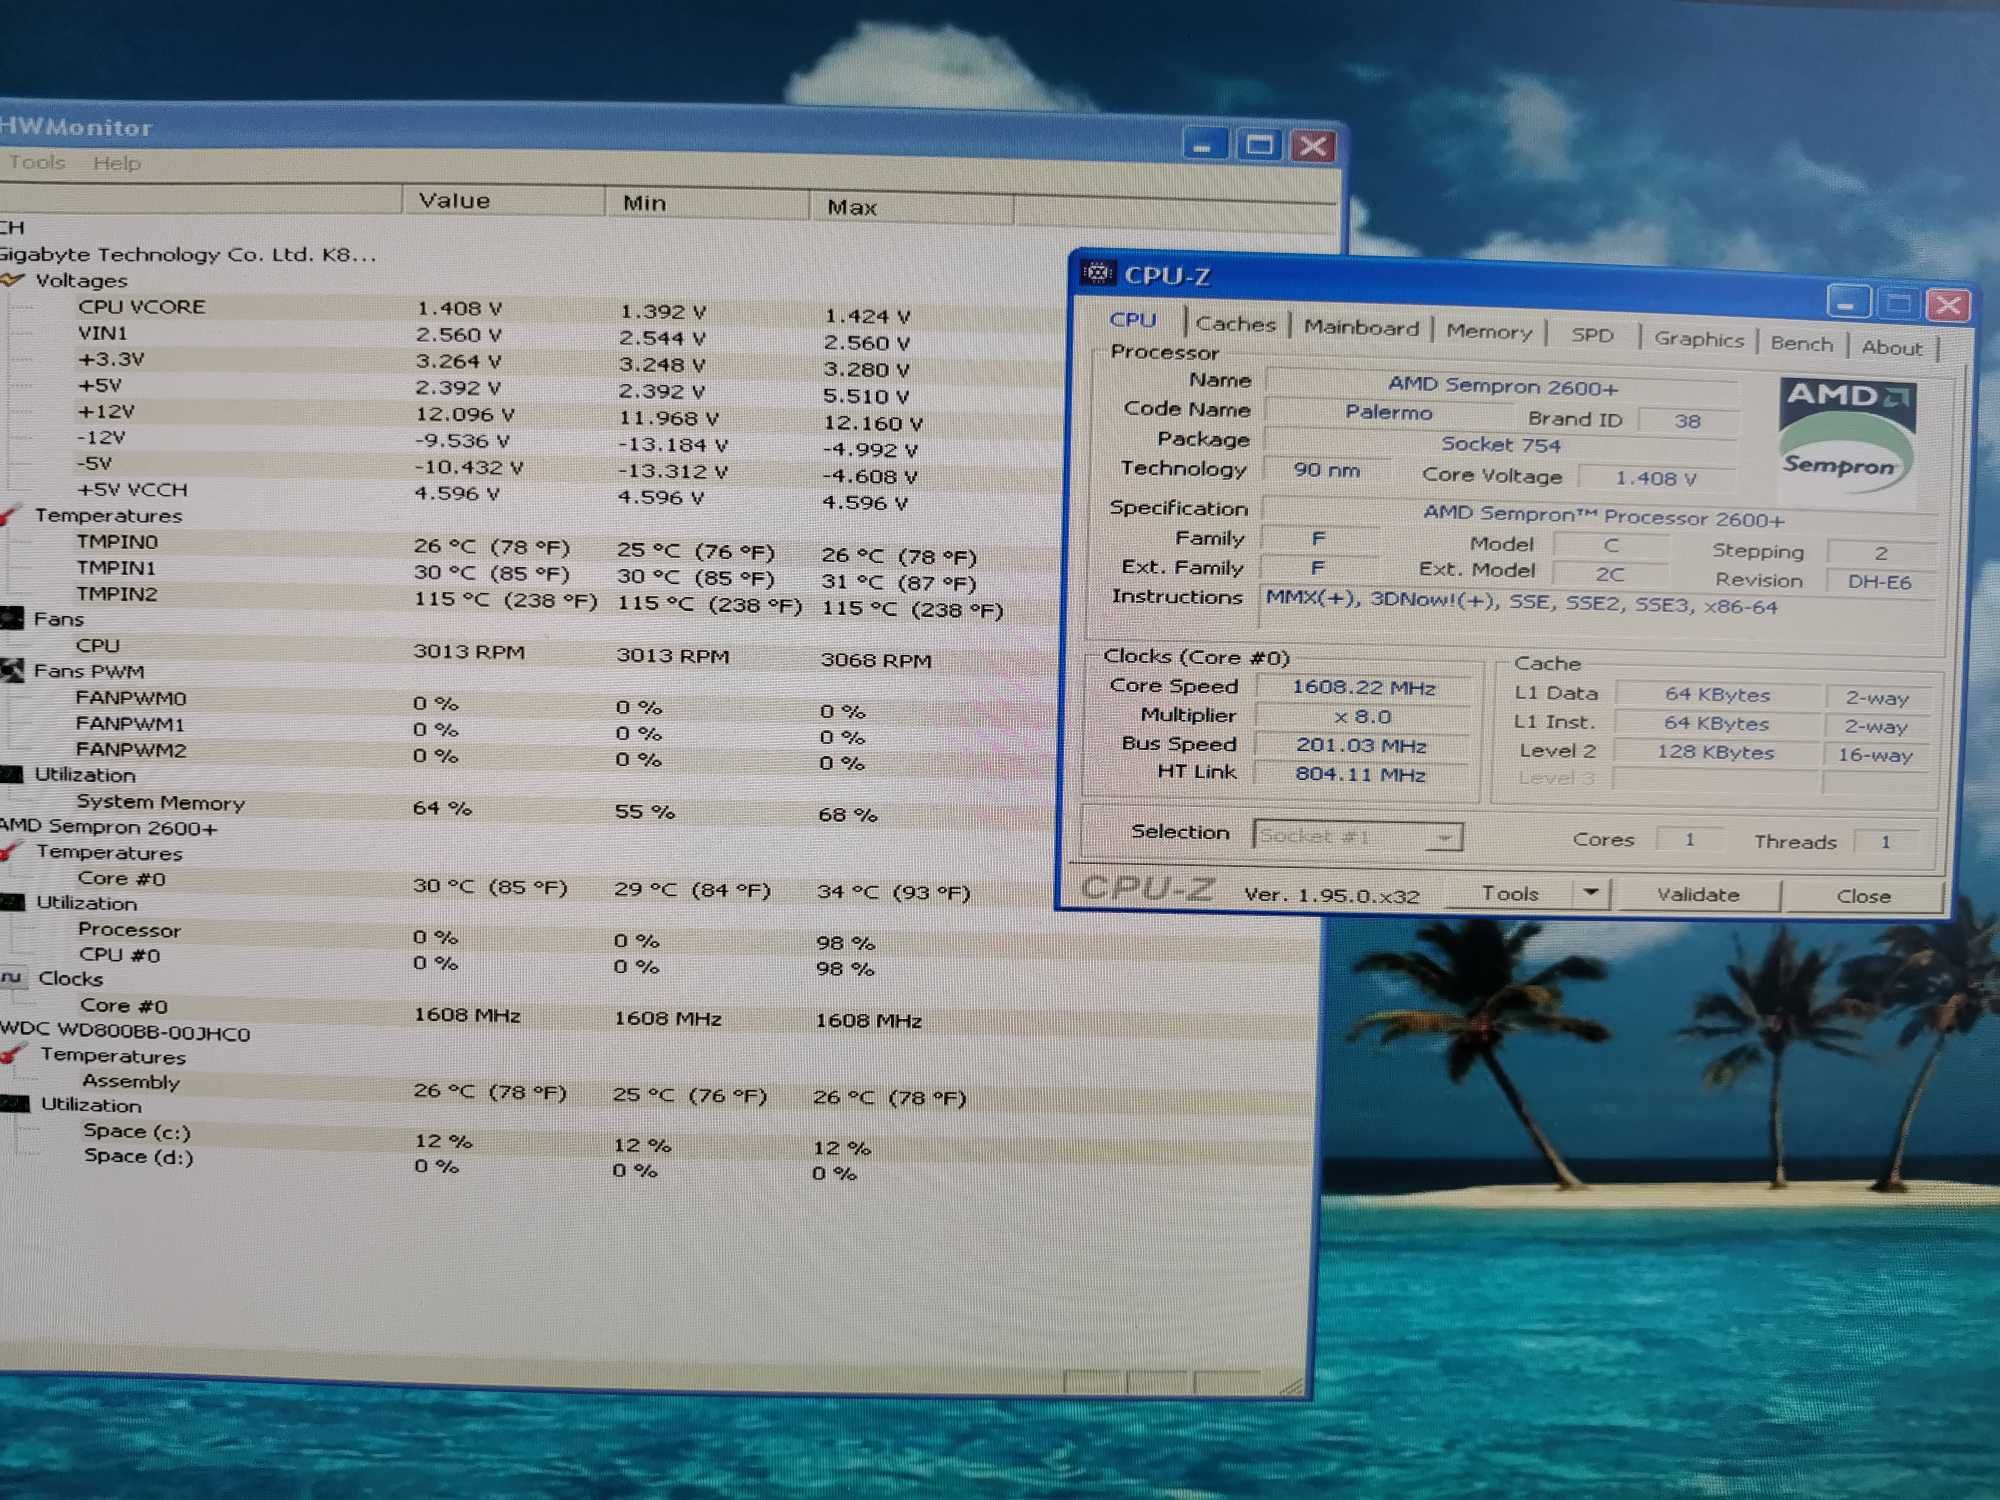Click the Tools button in CPU-Z
Viewport: 2000px width, 1500px height.
coord(1511,893)
